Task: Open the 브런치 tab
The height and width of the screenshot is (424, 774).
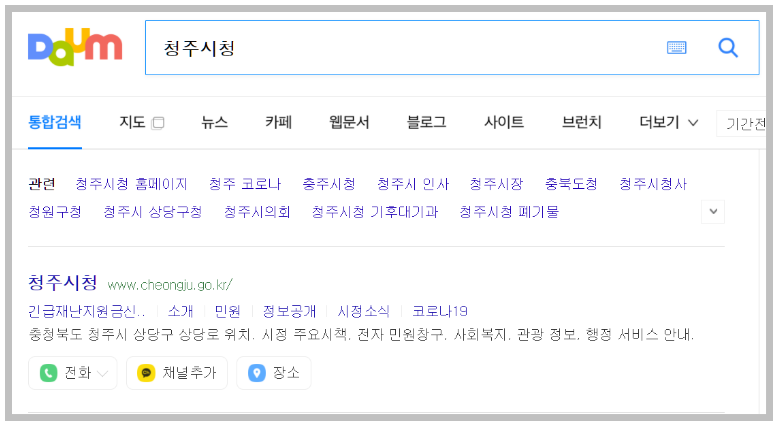Action: (x=581, y=122)
